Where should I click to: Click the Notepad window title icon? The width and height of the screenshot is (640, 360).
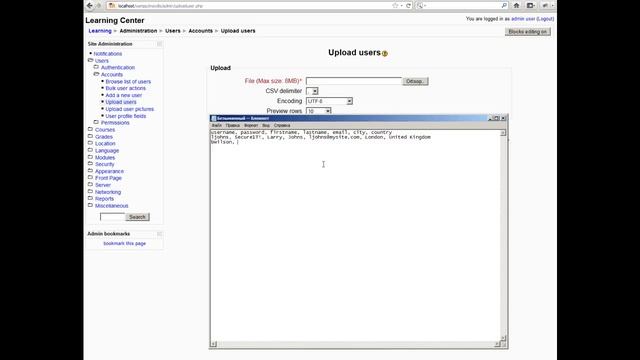(213, 118)
